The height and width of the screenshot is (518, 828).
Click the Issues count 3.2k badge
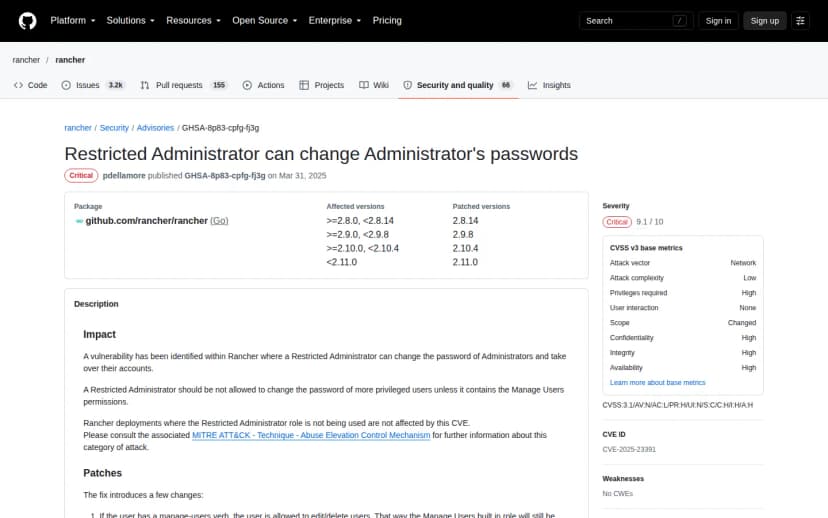116,85
